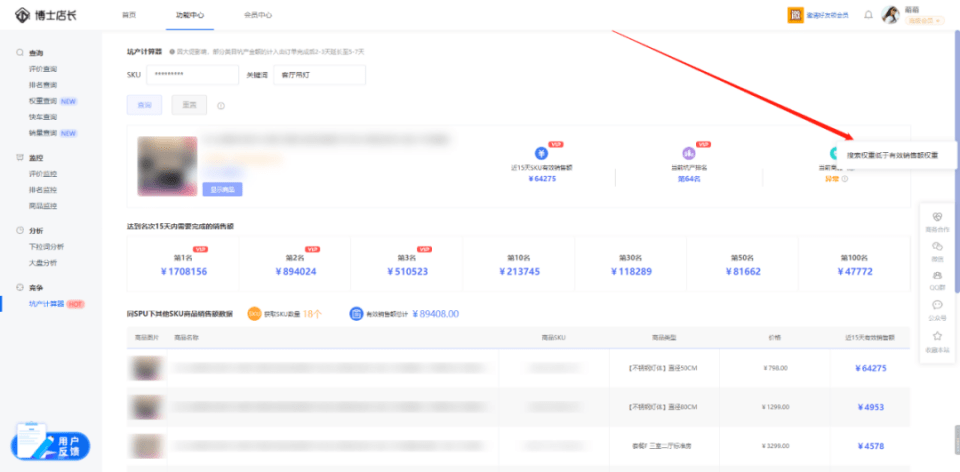Click the info icon beside the reset button
This screenshot has width=960, height=472.
(x=221, y=105)
